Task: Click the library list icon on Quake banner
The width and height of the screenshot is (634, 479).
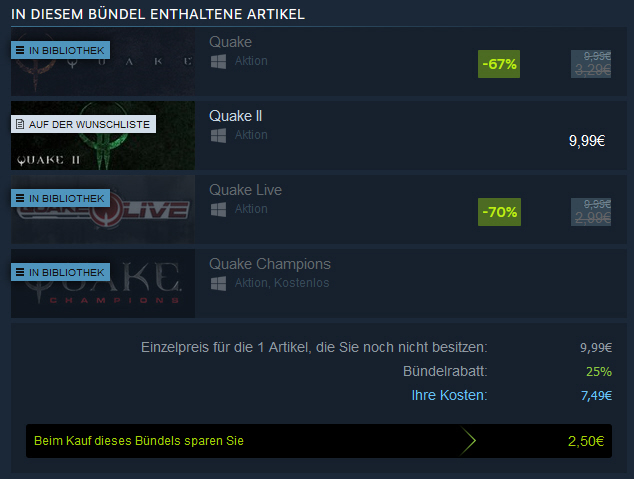Action: point(20,50)
